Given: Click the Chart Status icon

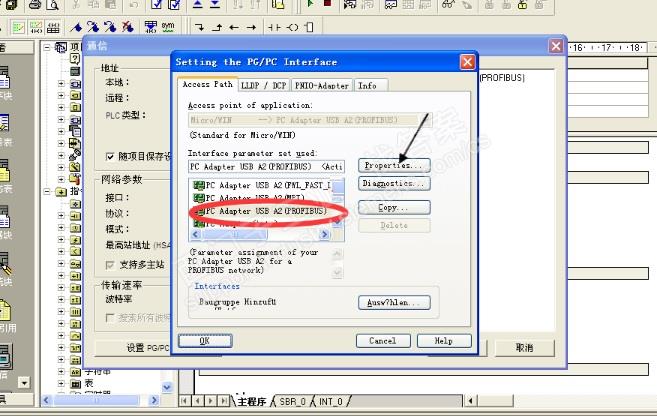Looking at the screenshot, I should coord(391,5).
